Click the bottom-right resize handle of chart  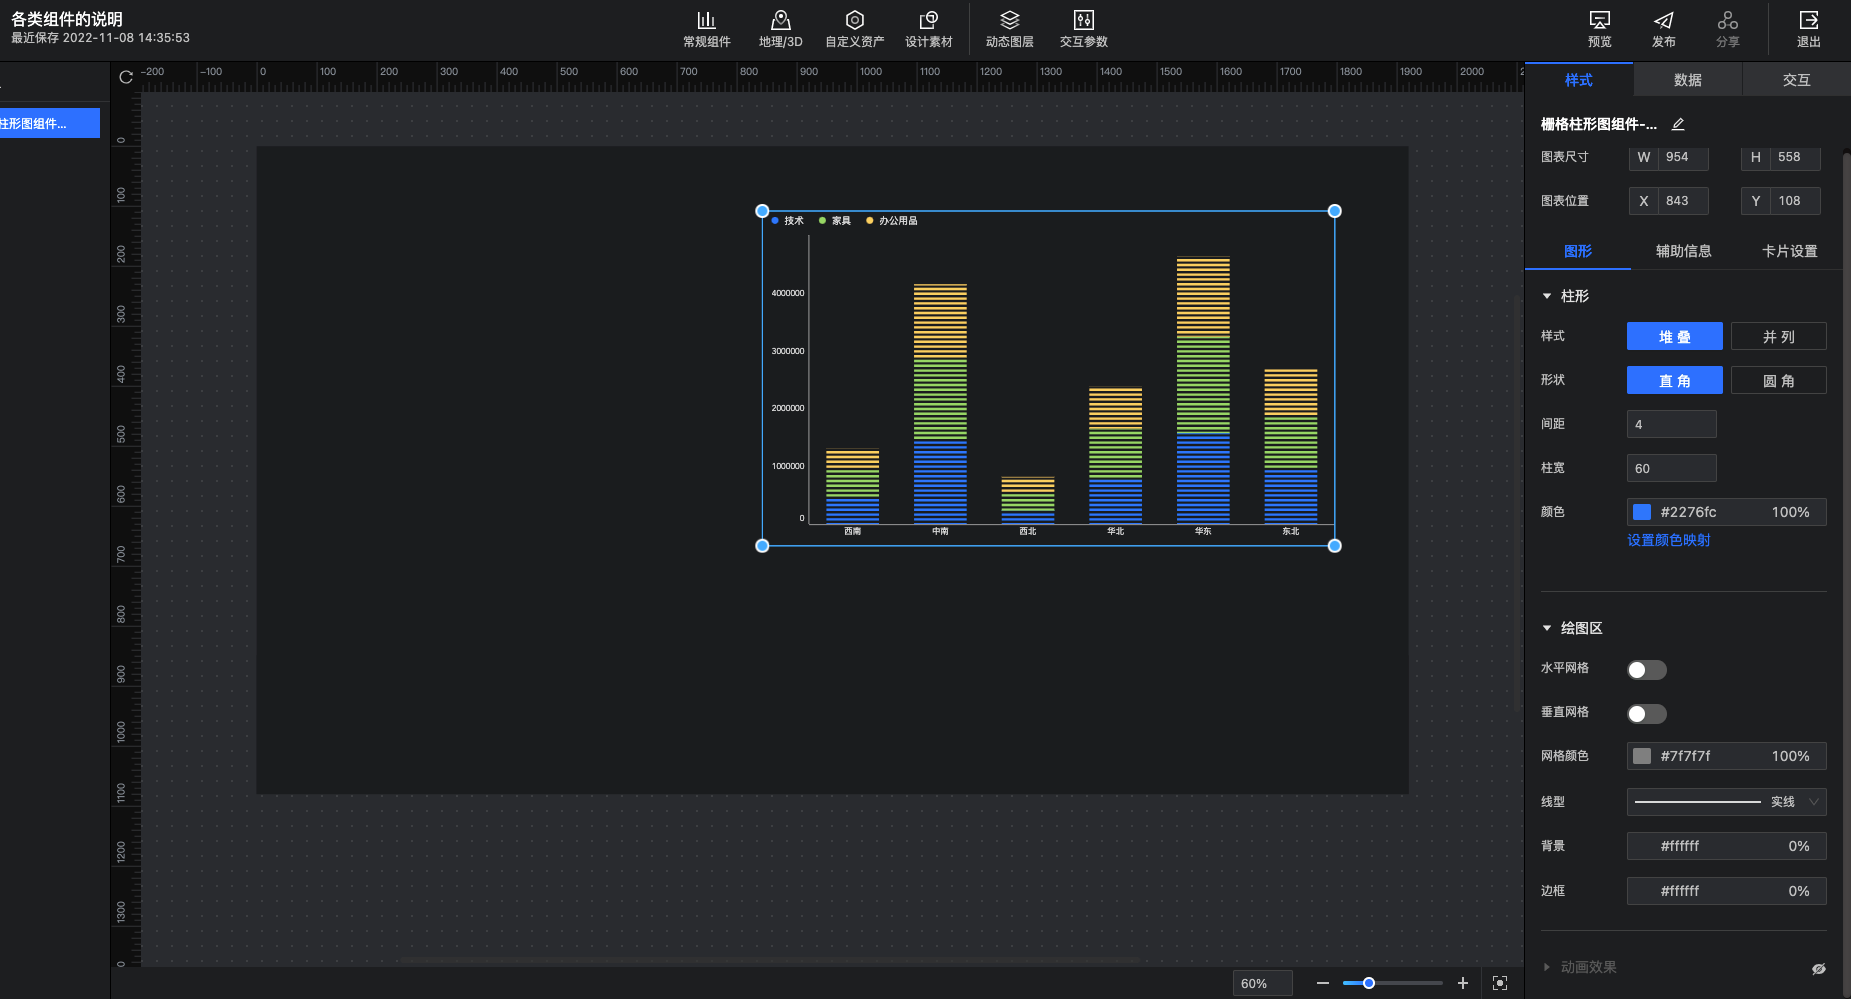point(1334,545)
